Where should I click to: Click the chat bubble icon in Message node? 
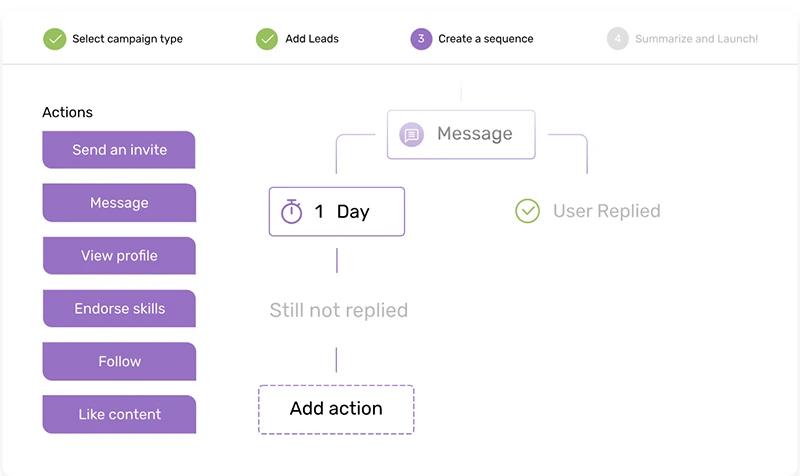(x=411, y=135)
